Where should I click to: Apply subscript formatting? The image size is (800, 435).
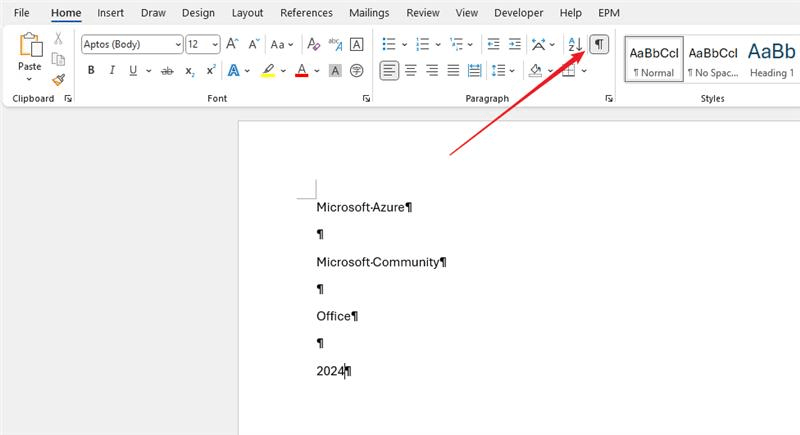coord(189,71)
